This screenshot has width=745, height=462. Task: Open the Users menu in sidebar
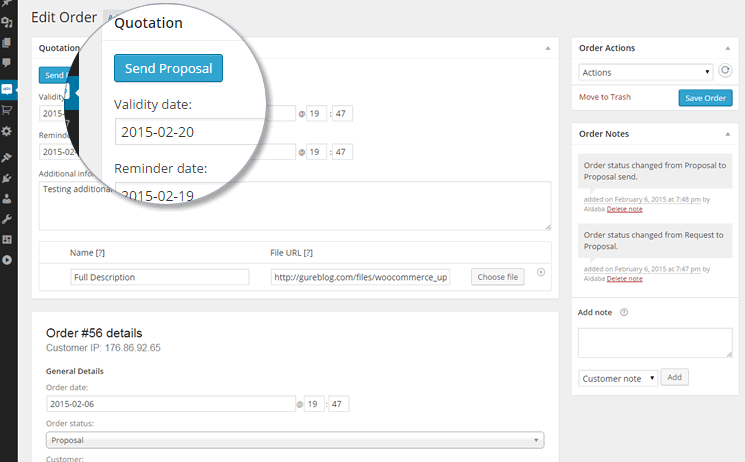pyautogui.click(x=7, y=198)
